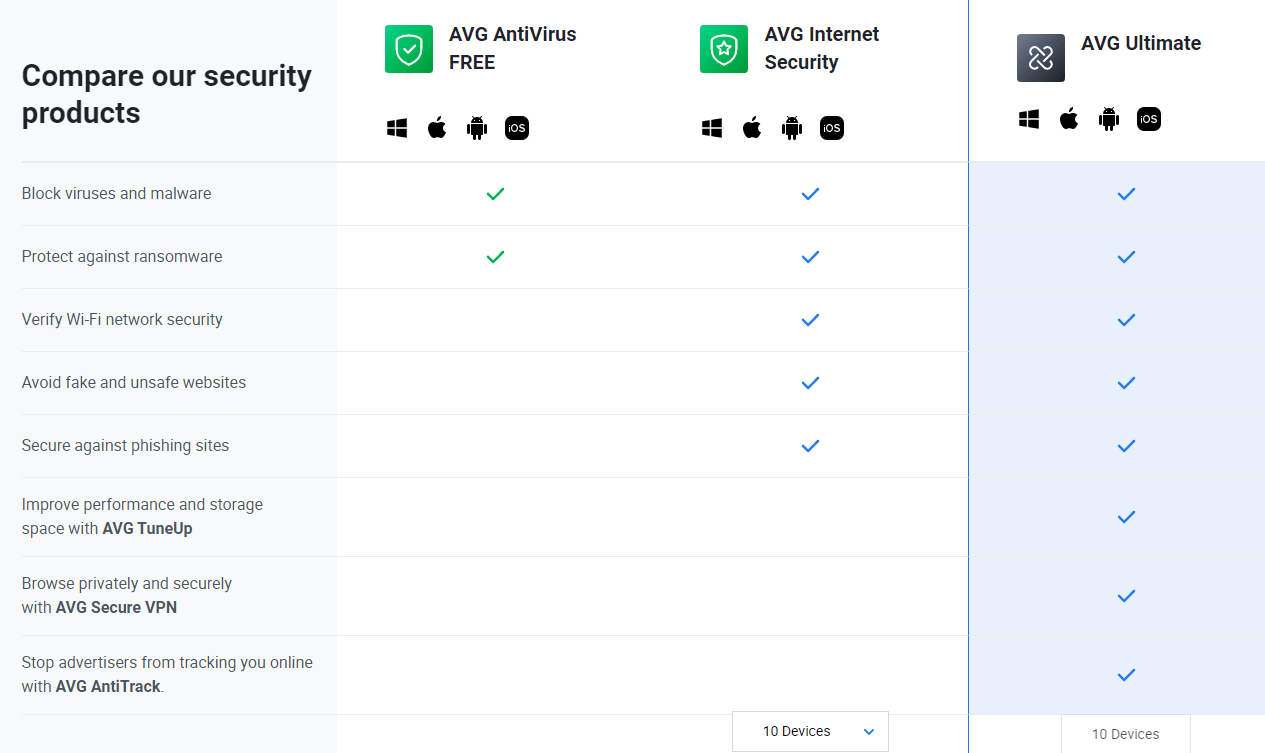
Task: Select the Windows icon under AVG AntiVirus FREE
Action: [x=397, y=128]
